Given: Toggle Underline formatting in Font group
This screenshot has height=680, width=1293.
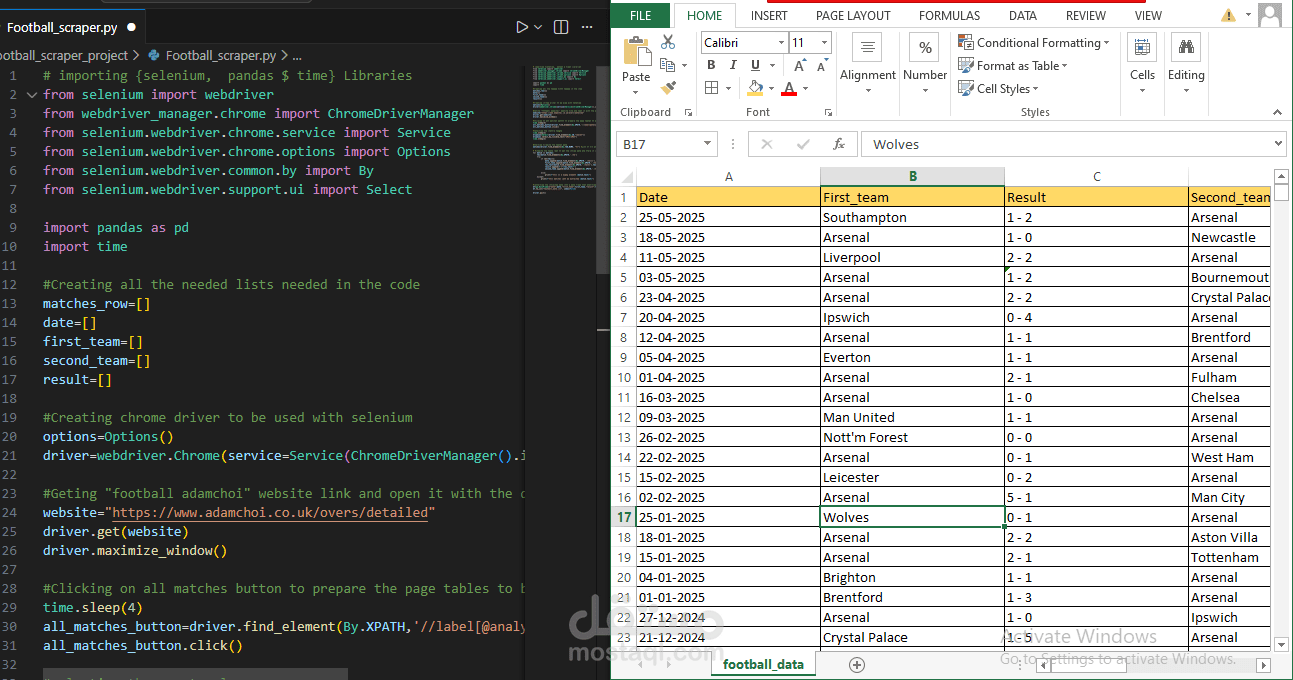Looking at the screenshot, I should [x=753, y=65].
